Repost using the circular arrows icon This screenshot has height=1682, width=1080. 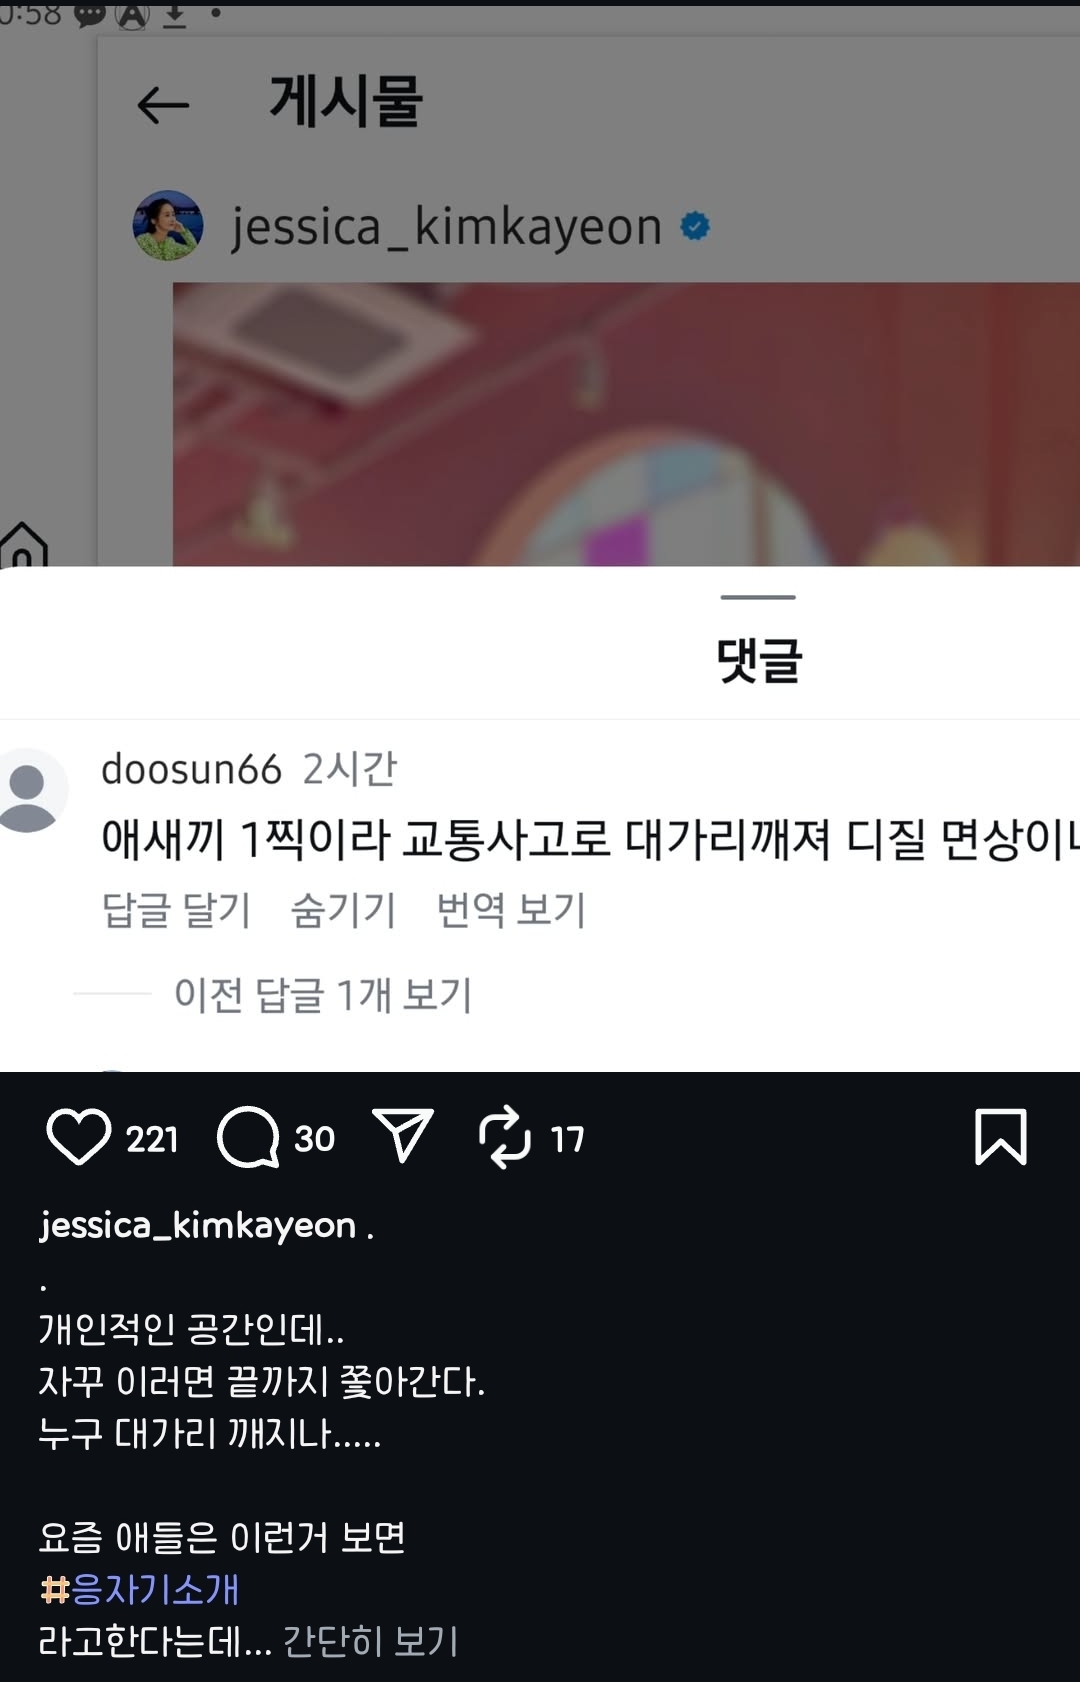[x=505, y=1137]
